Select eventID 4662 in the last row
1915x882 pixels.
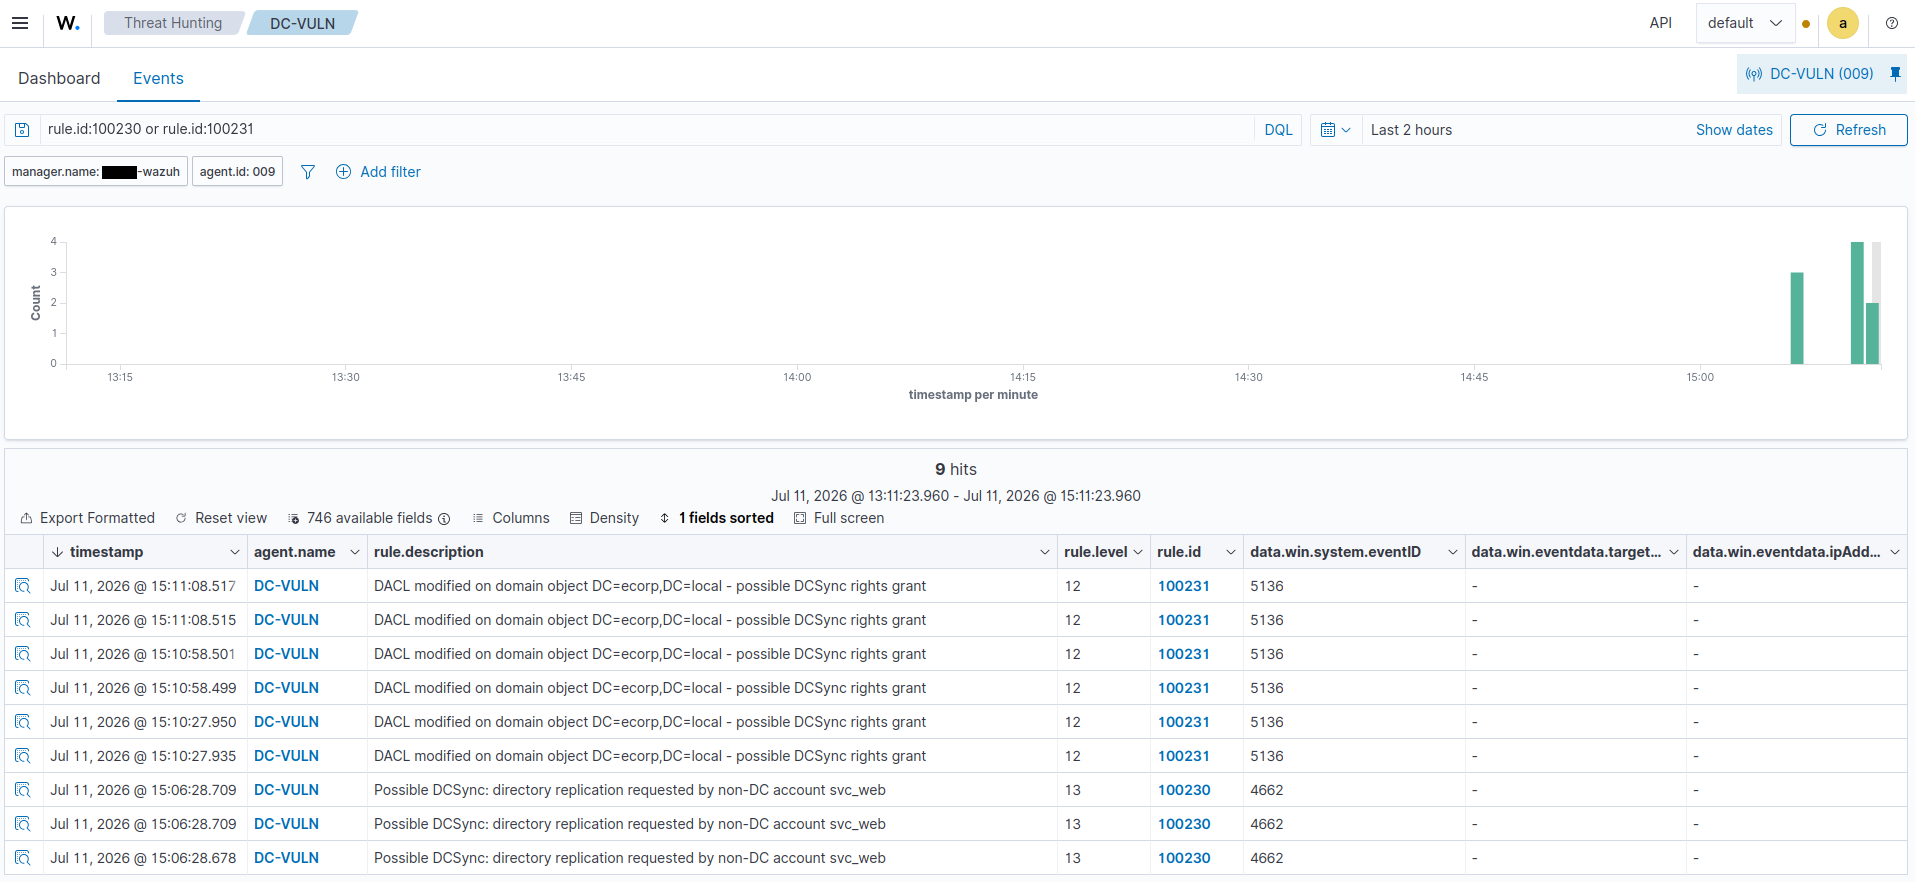click(1267, 858)
